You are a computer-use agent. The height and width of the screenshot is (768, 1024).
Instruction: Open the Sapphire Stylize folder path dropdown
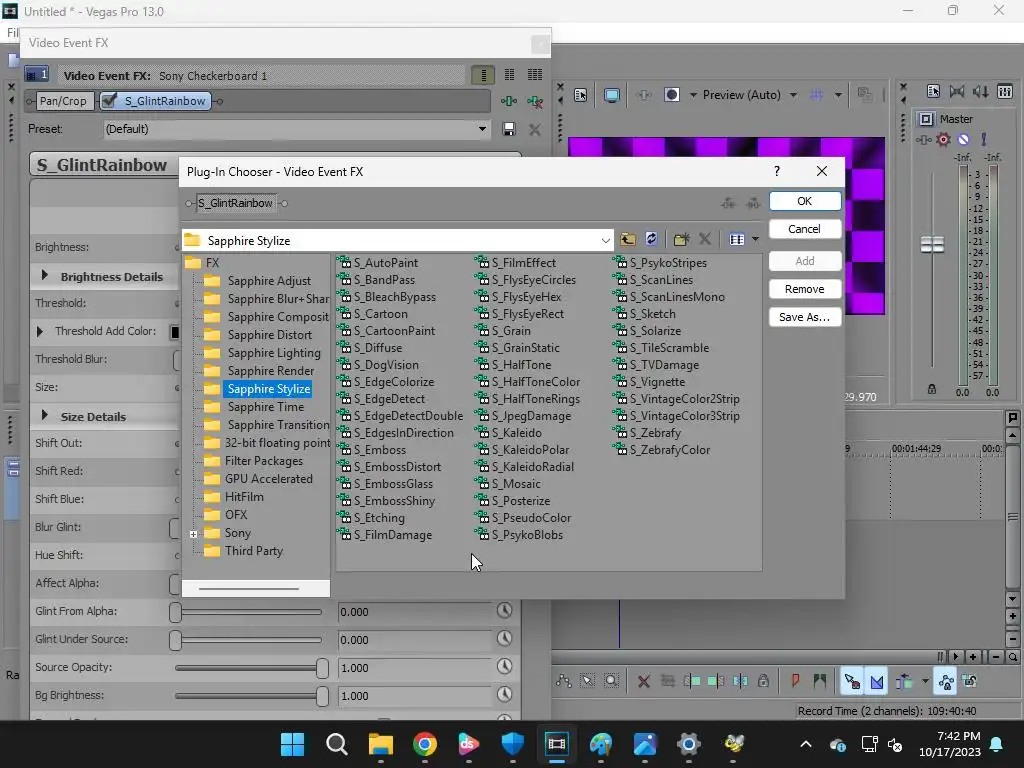[605, 240]
